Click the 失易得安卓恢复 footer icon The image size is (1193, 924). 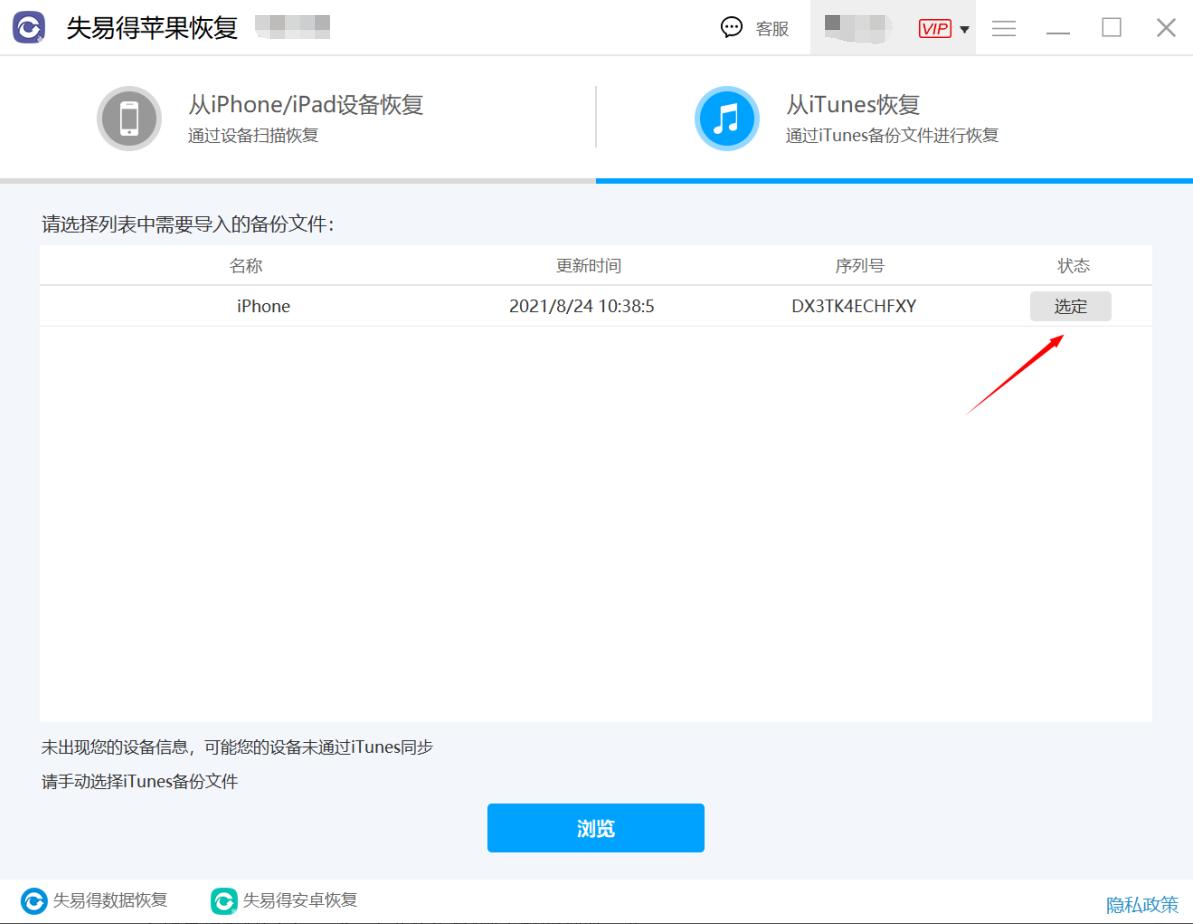222,901
